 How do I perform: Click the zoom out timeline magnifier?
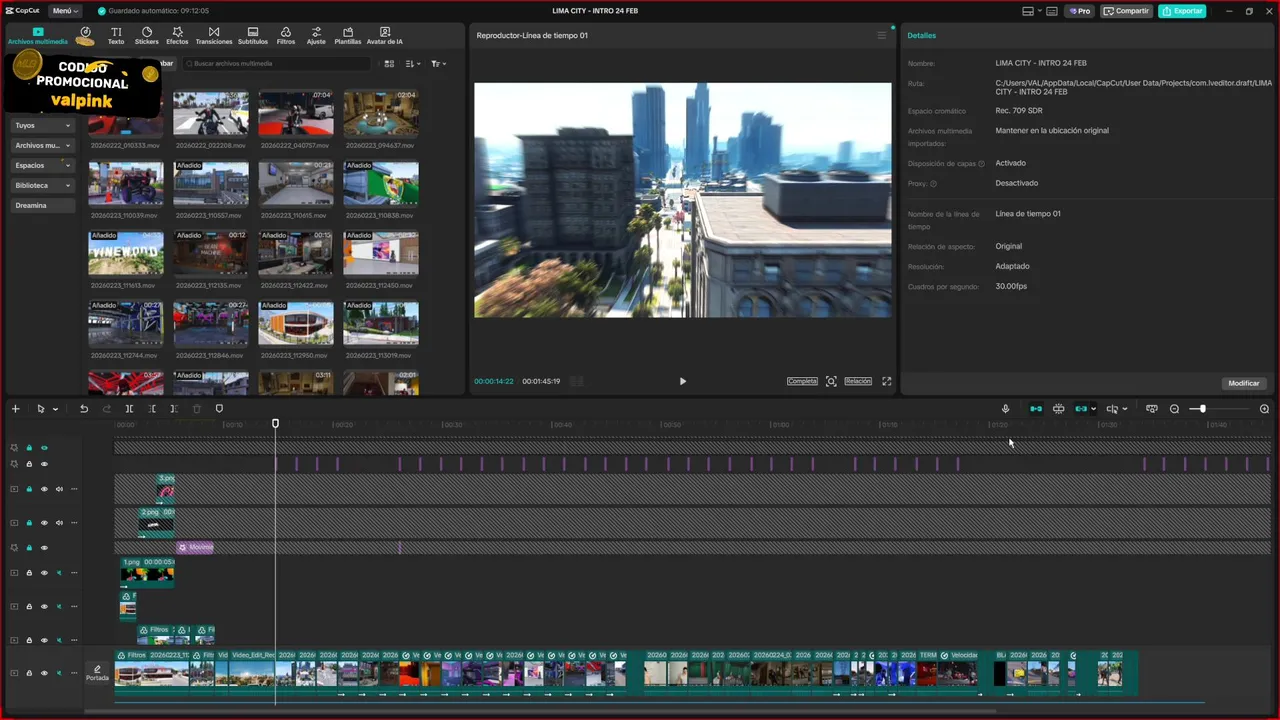pyautogui.click(x=1174, y=409)
